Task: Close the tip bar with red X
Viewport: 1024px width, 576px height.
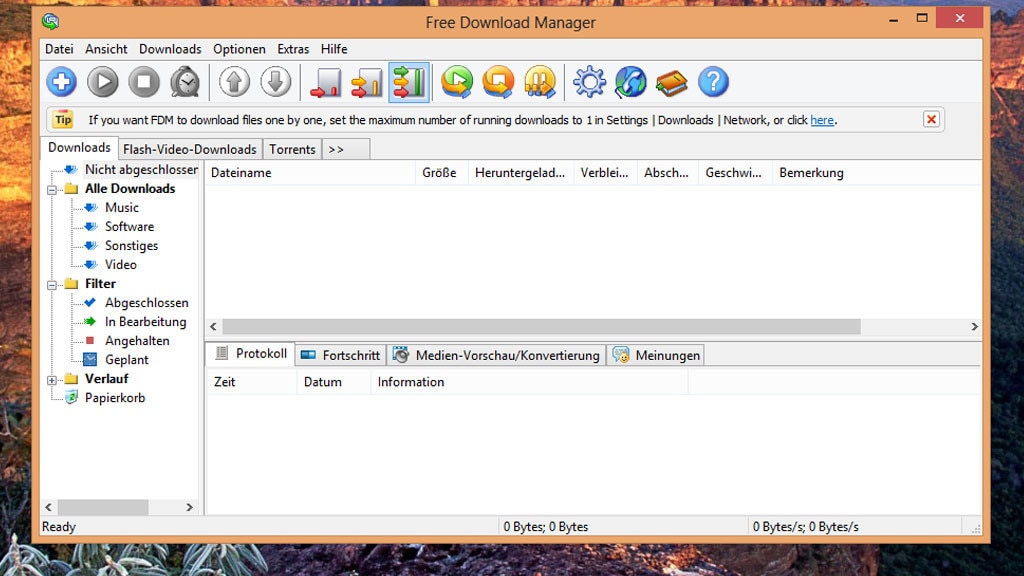Action: 931,120
